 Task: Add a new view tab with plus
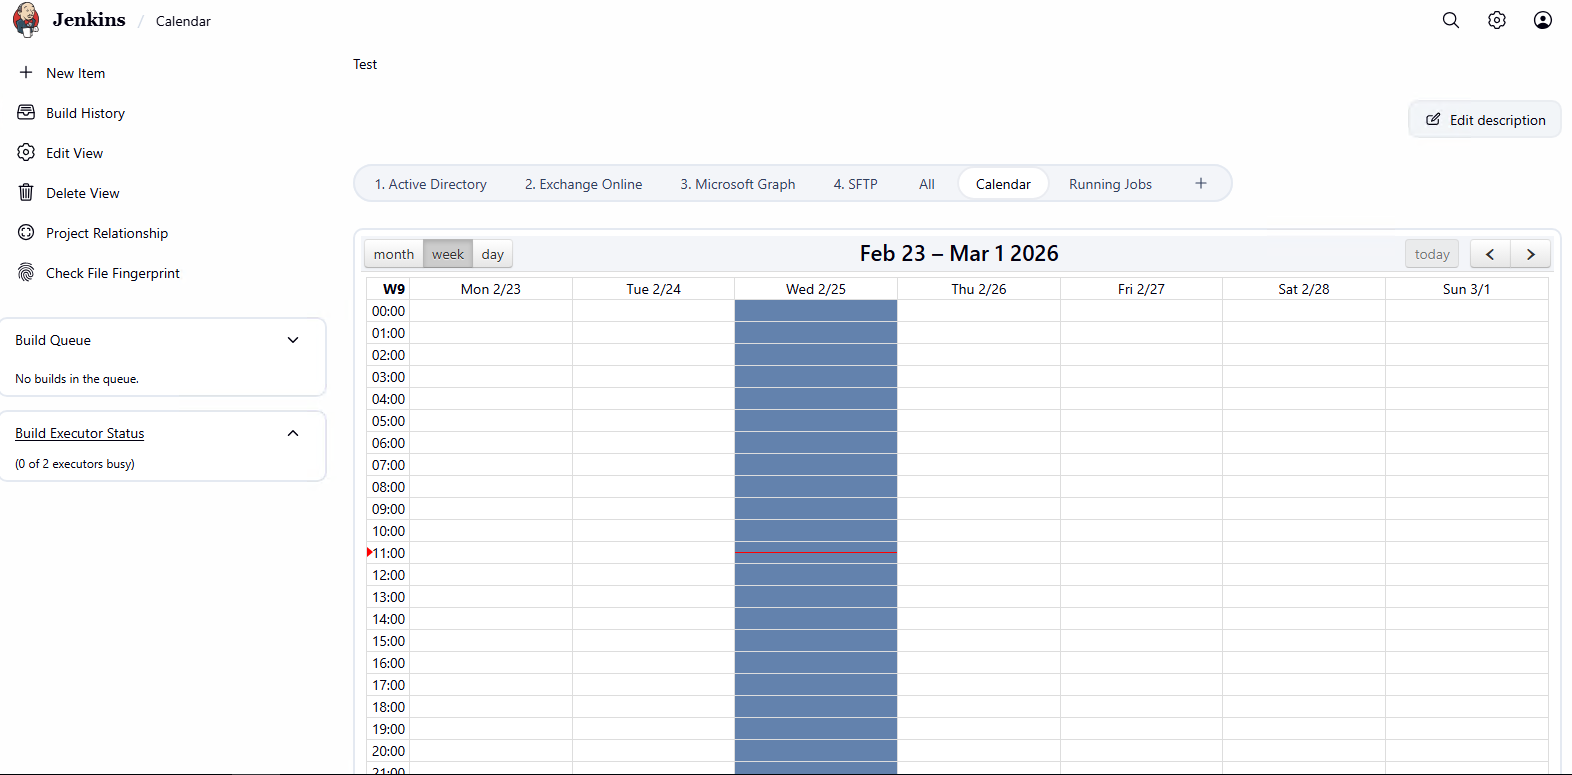pyautogui.click(x=1200, y=184)
